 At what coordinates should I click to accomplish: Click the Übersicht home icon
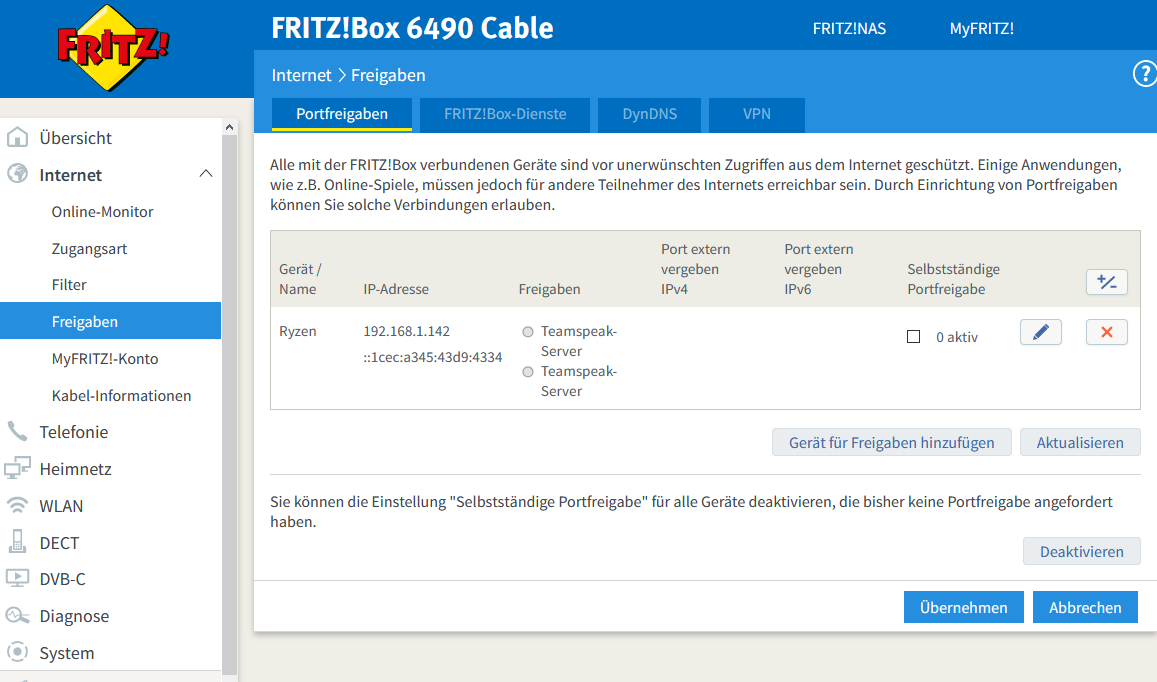pos(17,138)
